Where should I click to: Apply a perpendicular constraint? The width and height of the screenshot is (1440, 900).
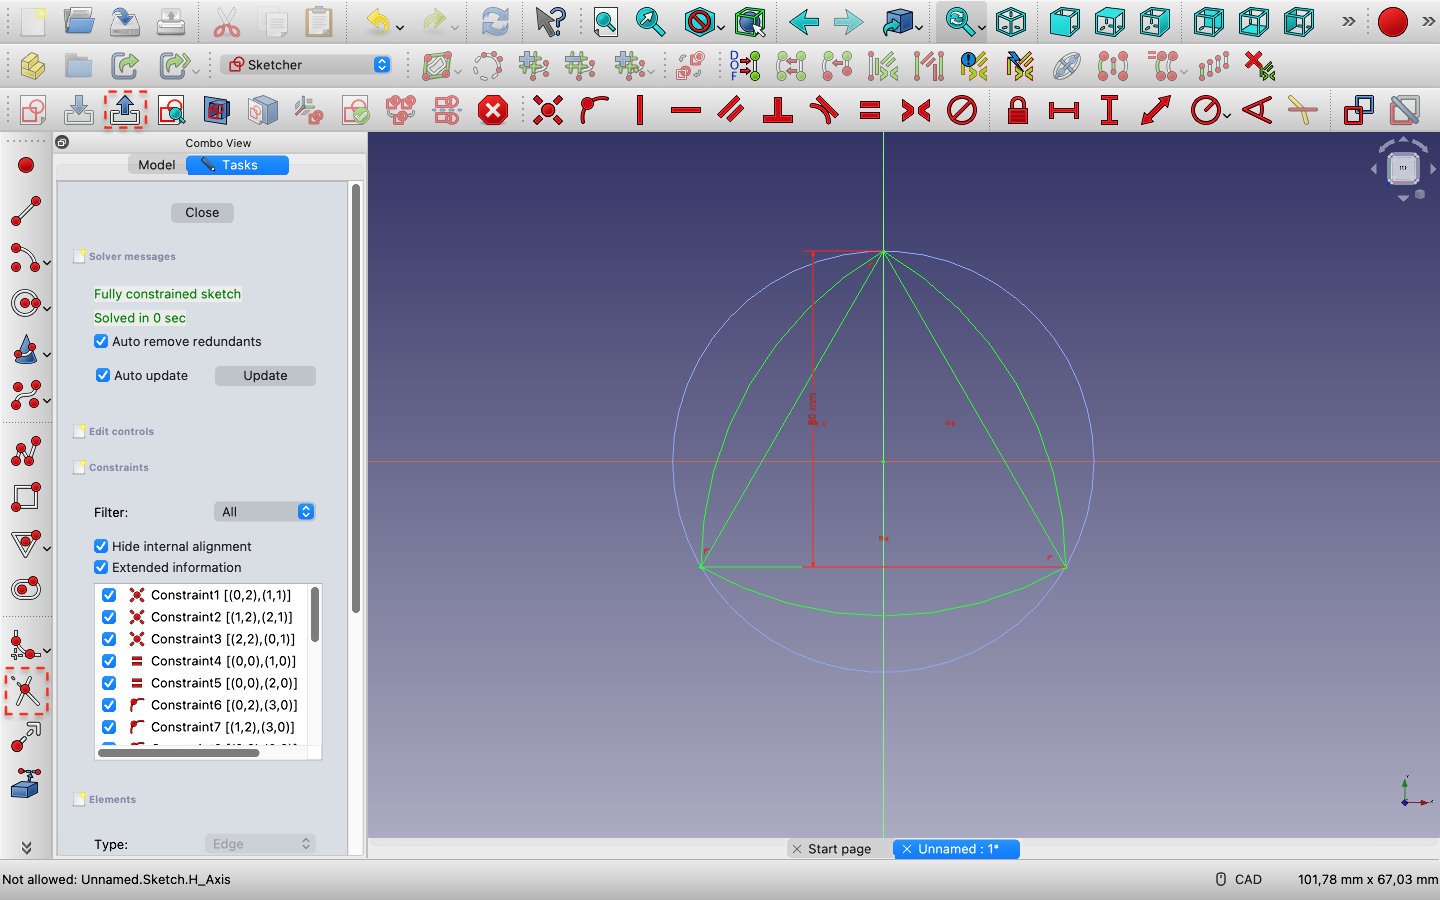click(x=778, y=110)
